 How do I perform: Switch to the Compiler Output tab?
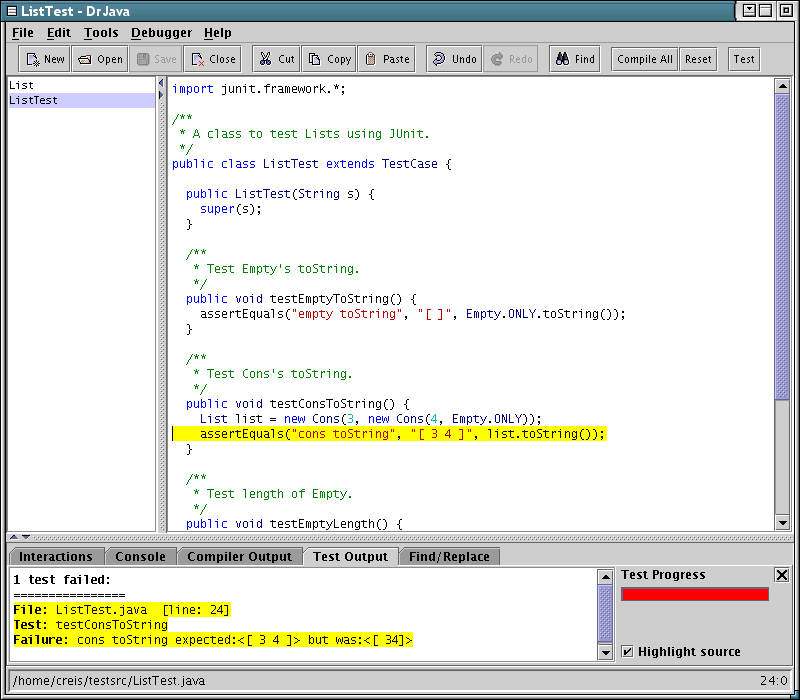240,557
